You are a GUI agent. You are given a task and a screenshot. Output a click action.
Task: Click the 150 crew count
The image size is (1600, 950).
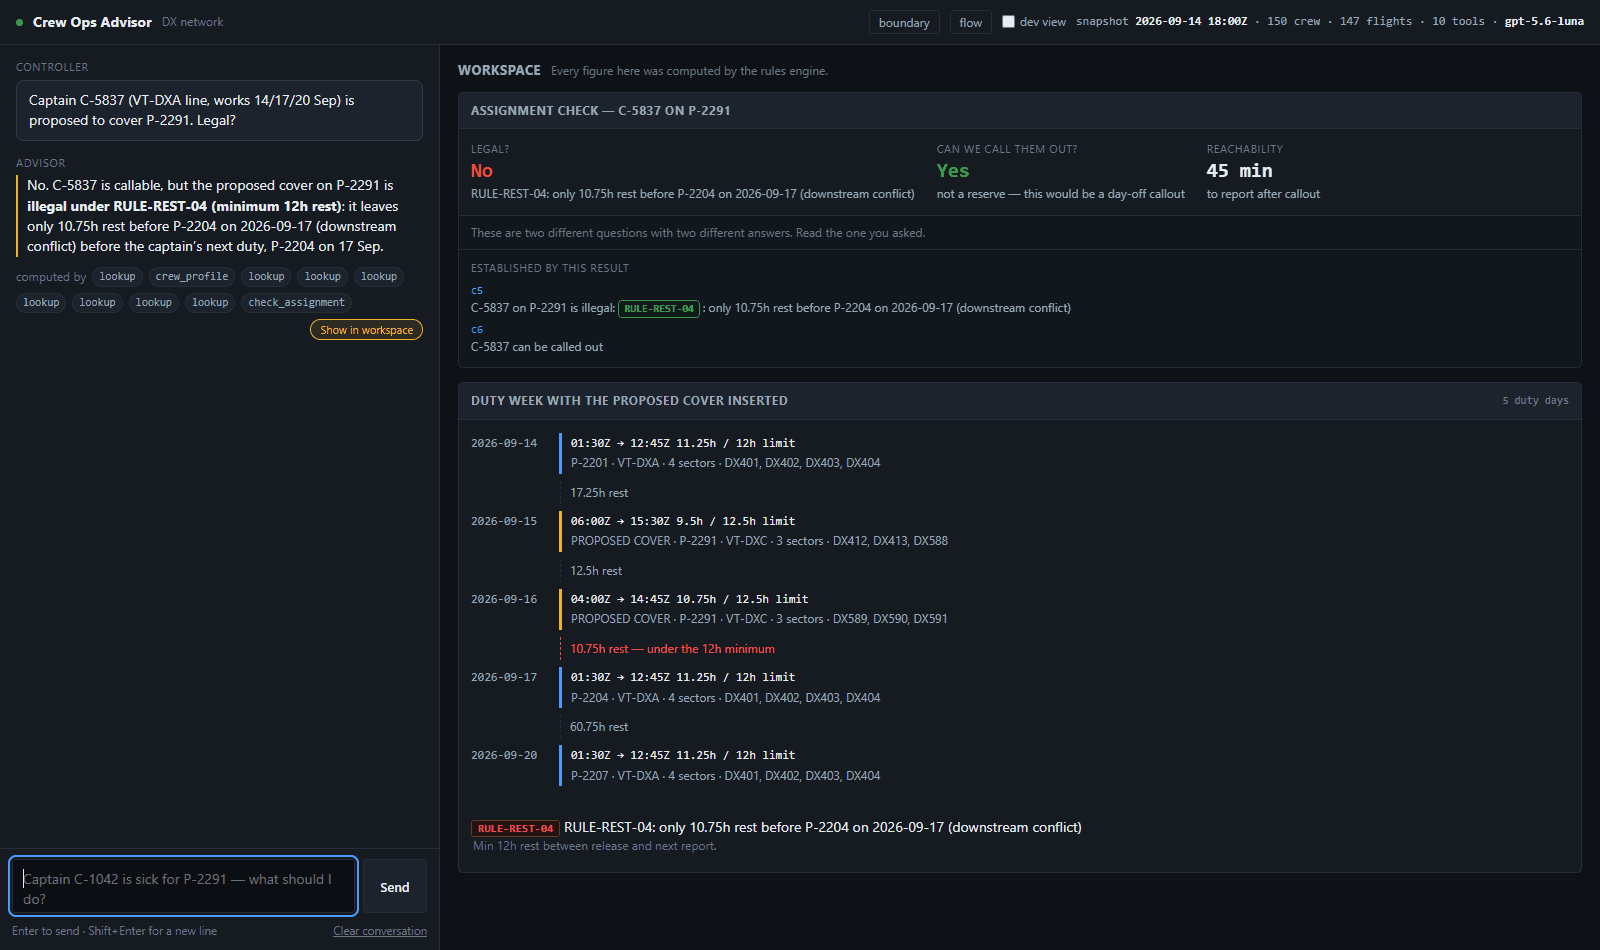[x=1293, y=21]
